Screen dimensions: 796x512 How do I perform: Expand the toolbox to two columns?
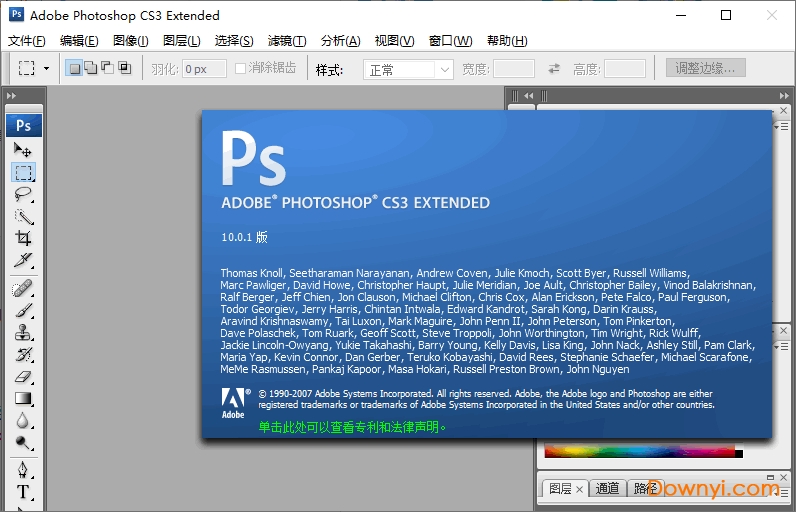[x=11, y=95]
